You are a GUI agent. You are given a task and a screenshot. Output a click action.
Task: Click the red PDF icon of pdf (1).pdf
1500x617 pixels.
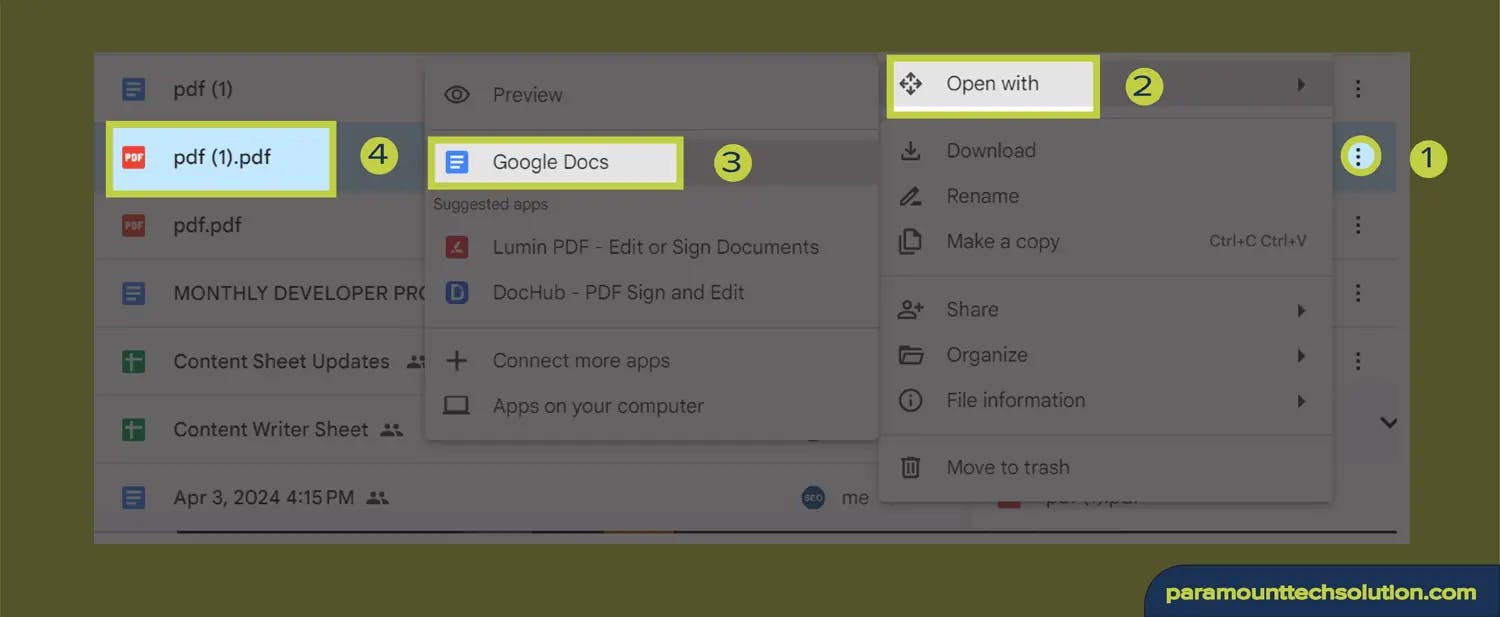(x=133, y=157)
